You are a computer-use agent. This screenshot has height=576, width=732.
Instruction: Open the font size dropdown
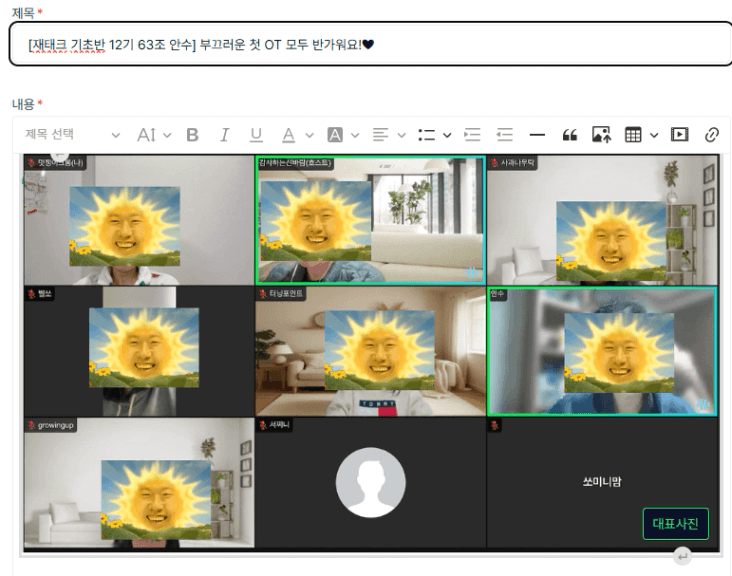(154, 135)
